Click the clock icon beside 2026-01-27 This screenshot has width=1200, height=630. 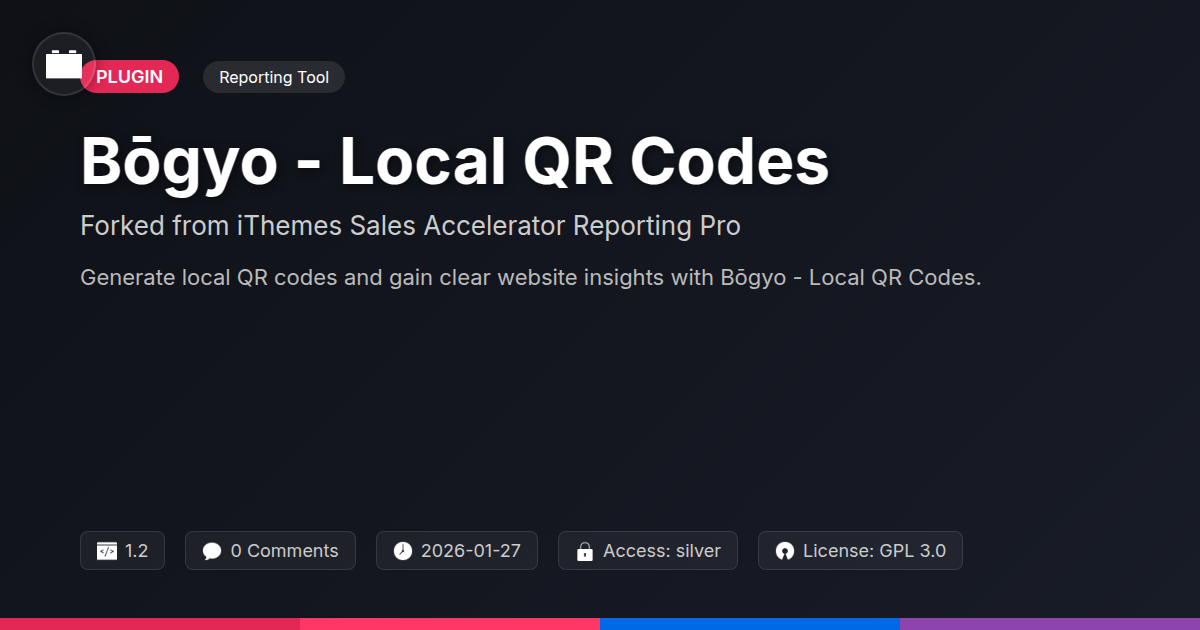[x=403, y=551]
